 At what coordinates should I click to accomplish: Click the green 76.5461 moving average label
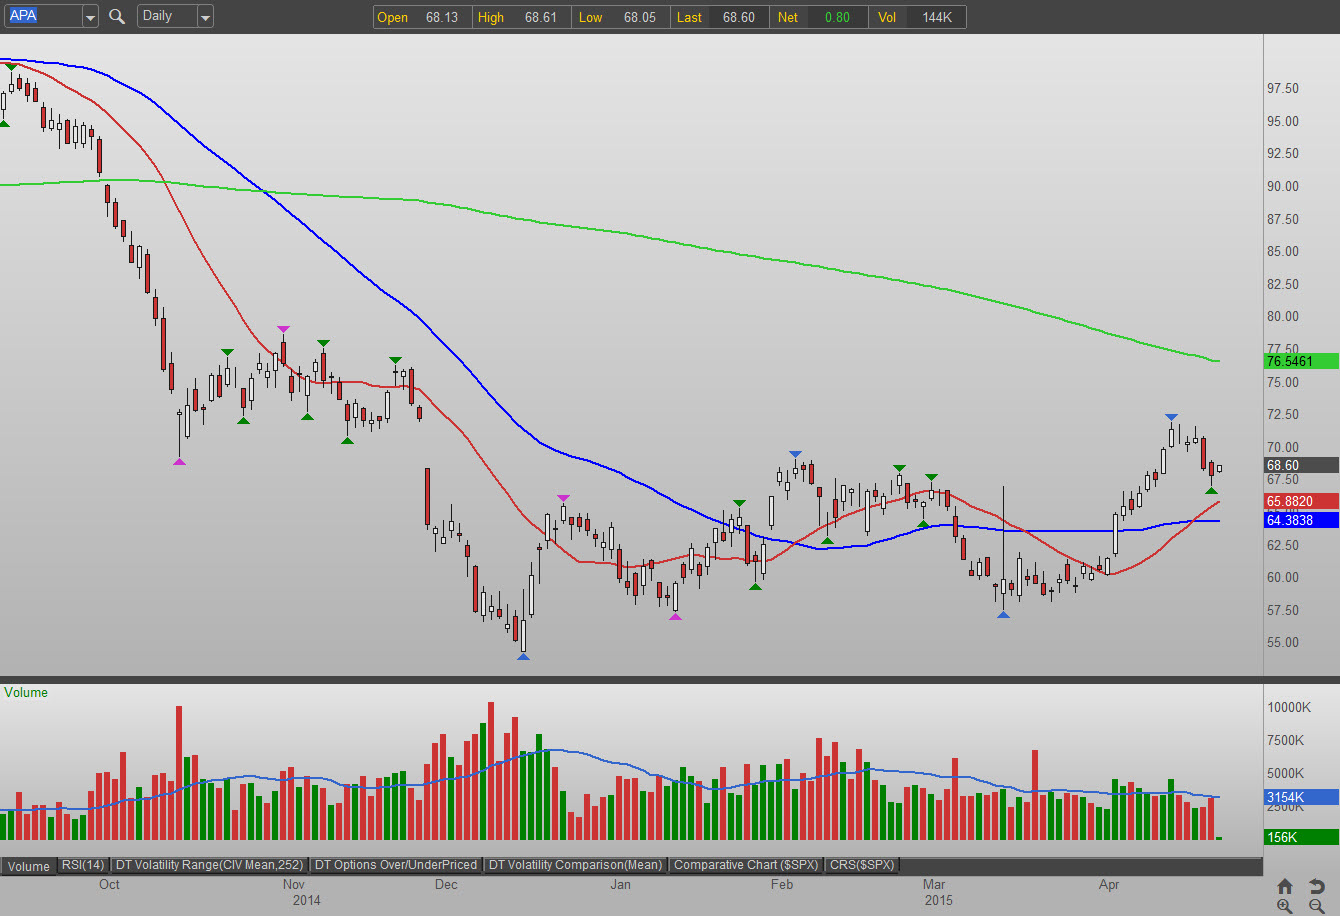click(x=1301, y=361)
